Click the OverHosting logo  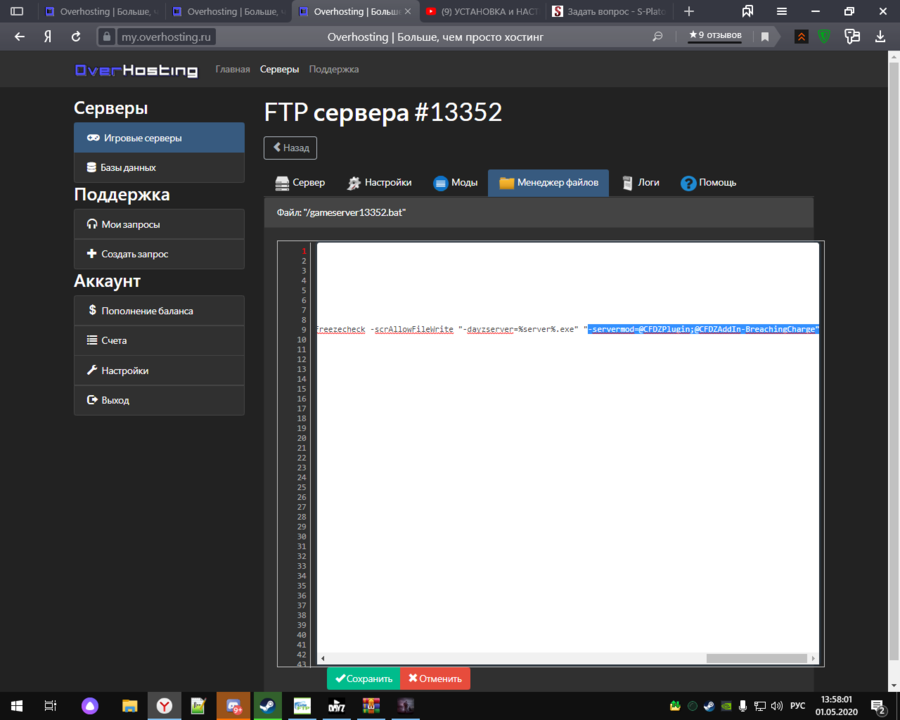tap(137, 70)
